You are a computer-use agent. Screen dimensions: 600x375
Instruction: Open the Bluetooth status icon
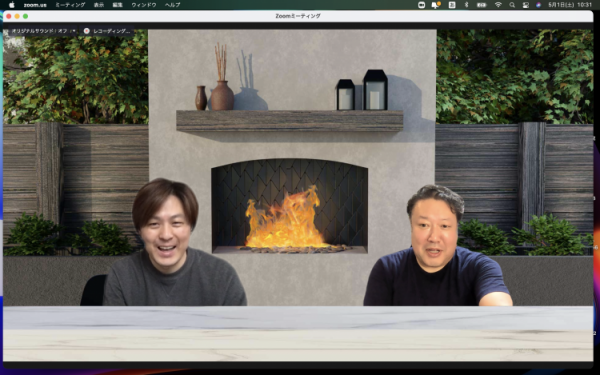tap(466, 5)
